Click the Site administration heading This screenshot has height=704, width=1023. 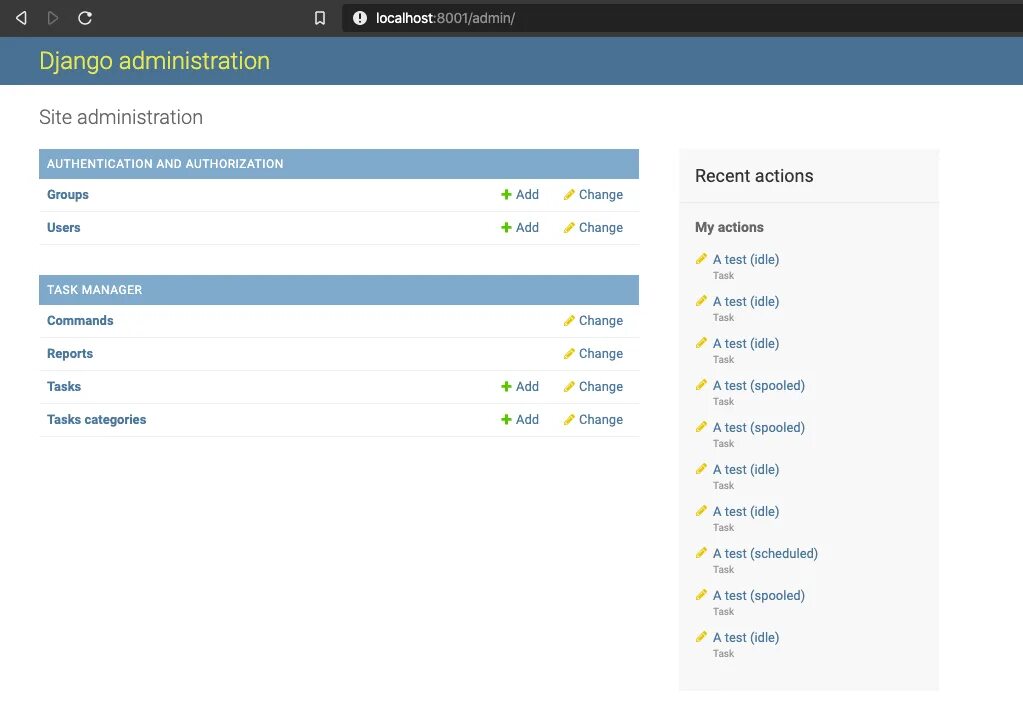121,117
